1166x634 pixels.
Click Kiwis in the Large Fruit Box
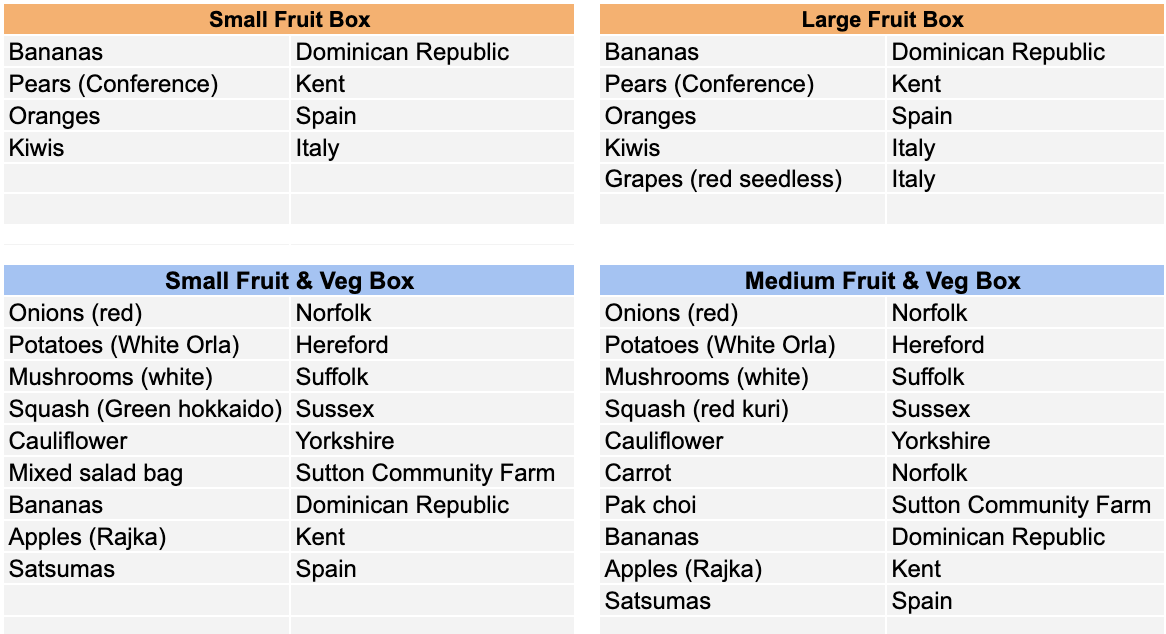[742, 148]
